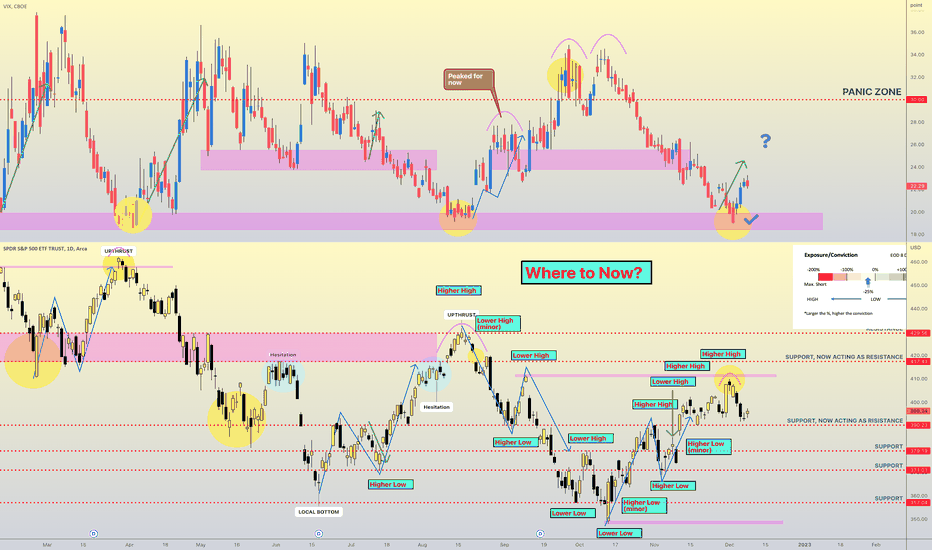
Task: Click the lowest 'Lower Low' label
Action: tap(619, 533)
